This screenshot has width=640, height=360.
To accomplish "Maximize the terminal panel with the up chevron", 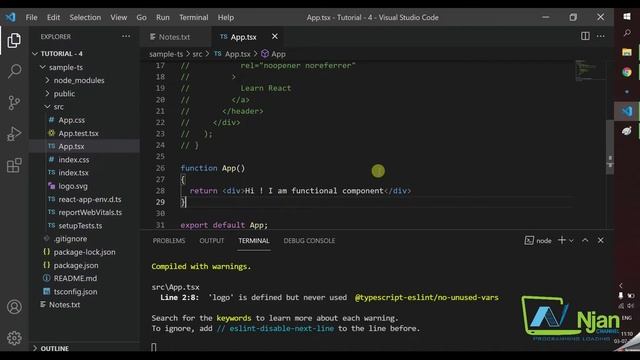I will pyautogui.click(x=585, y=240).
